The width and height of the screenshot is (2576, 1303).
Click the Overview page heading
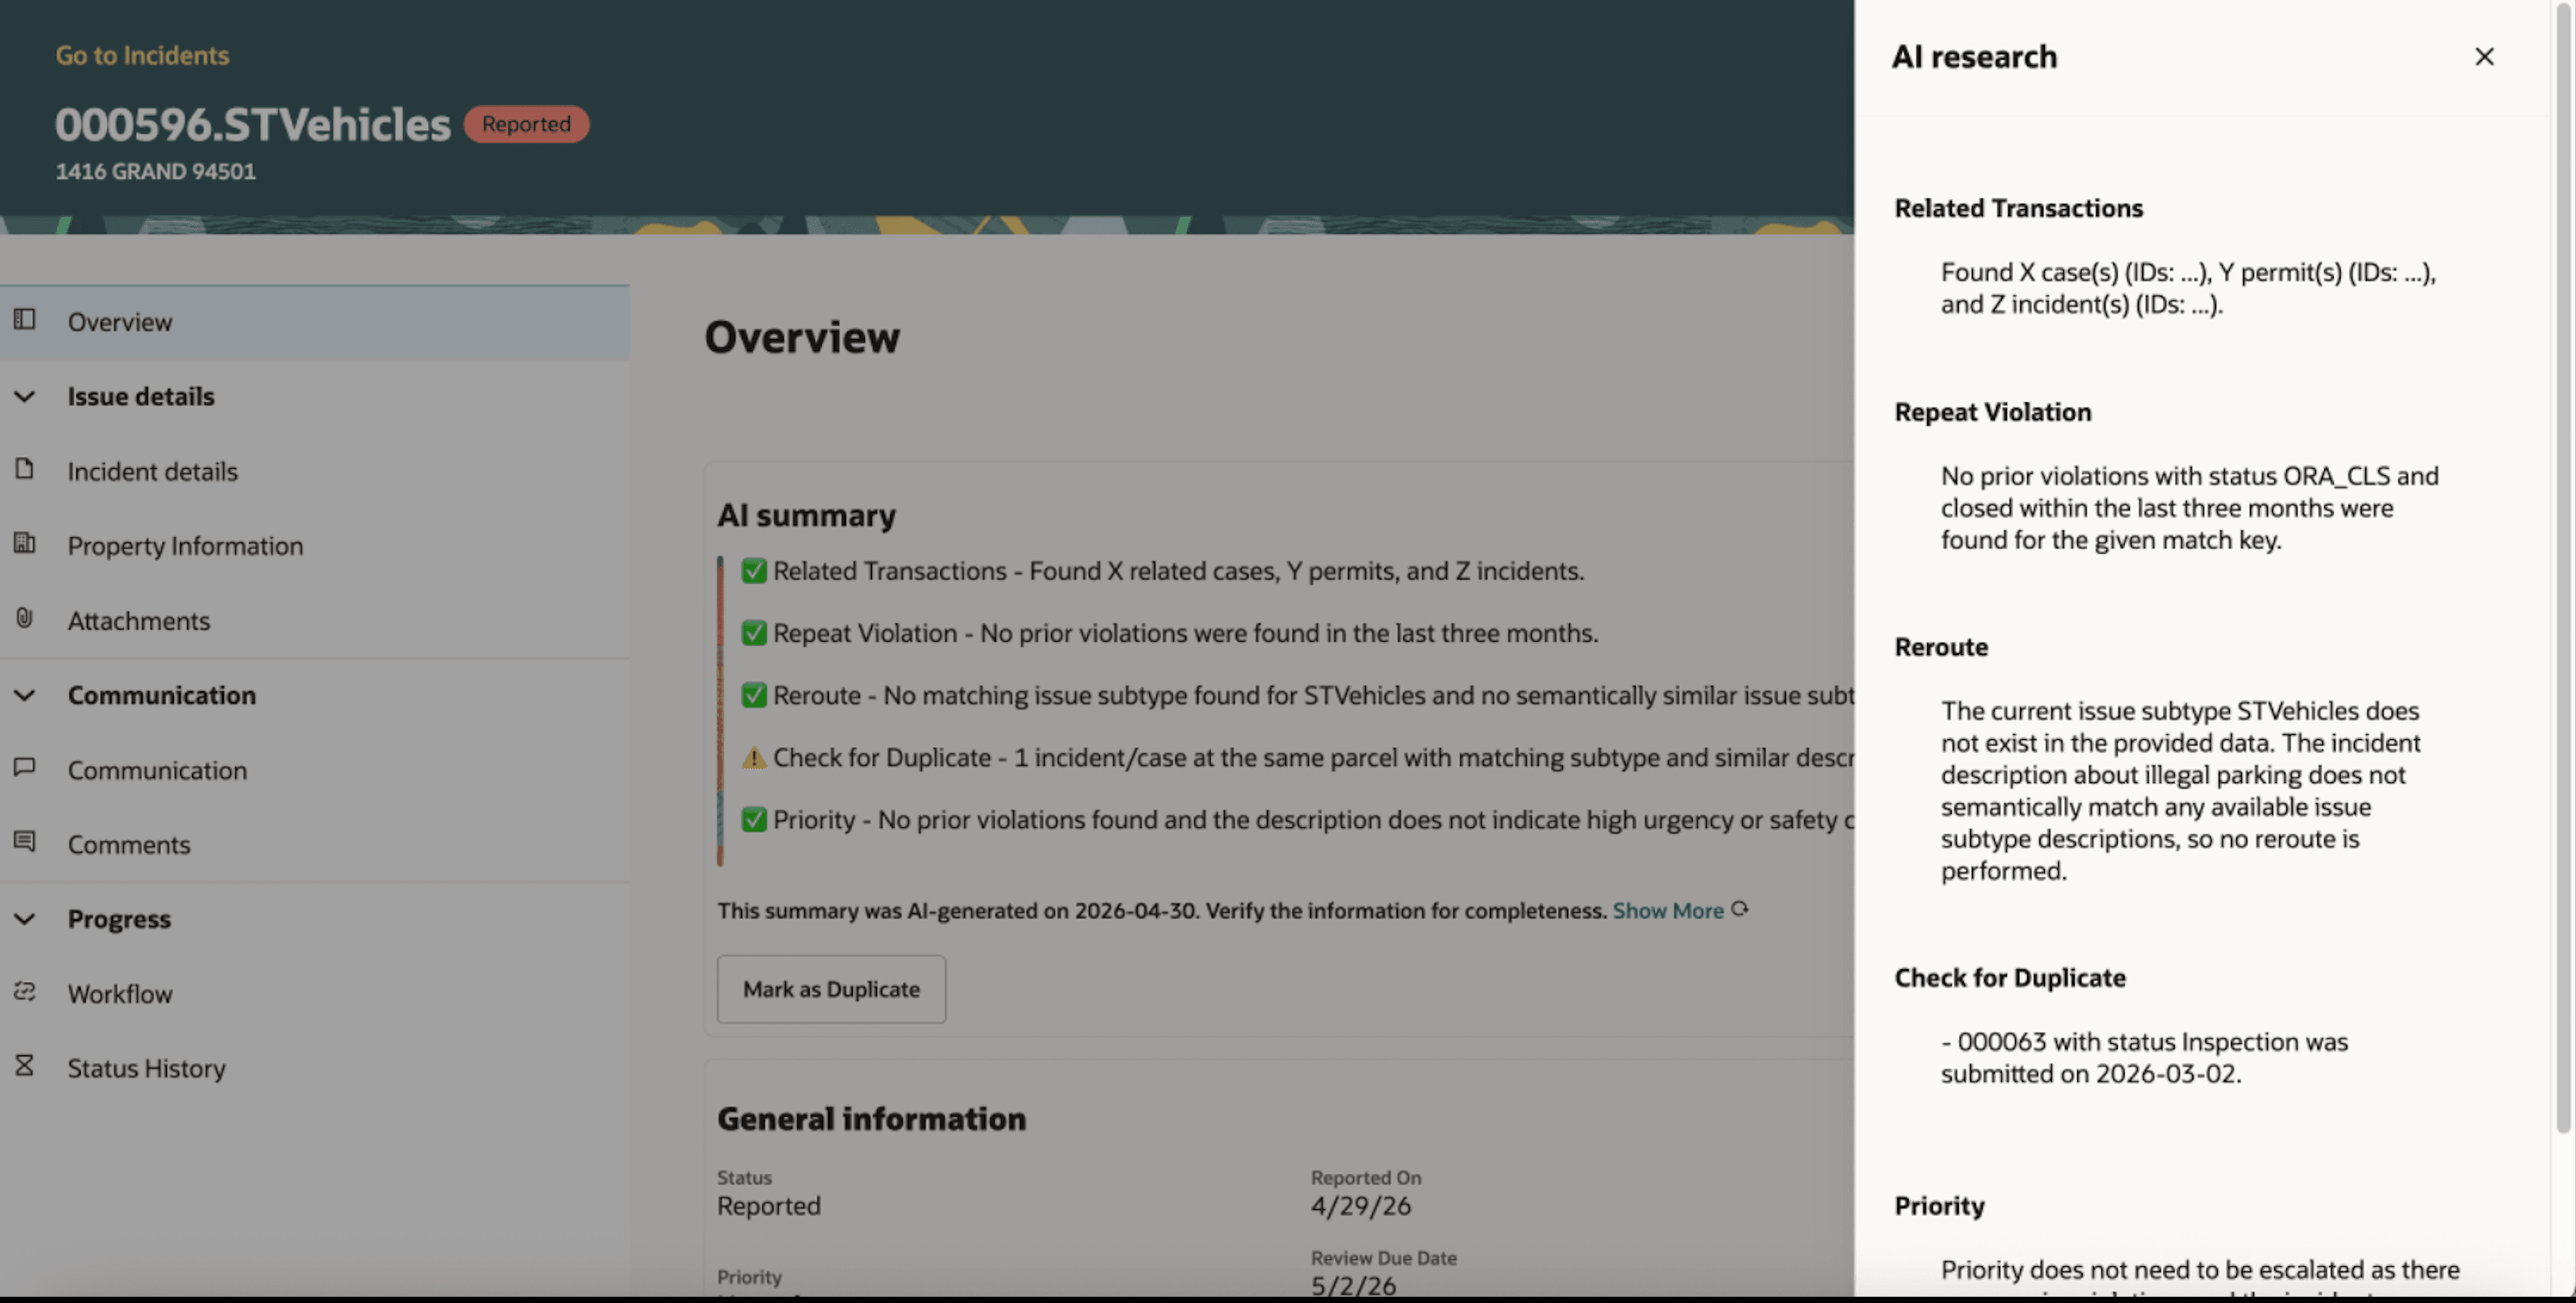(x=802, y=337)
